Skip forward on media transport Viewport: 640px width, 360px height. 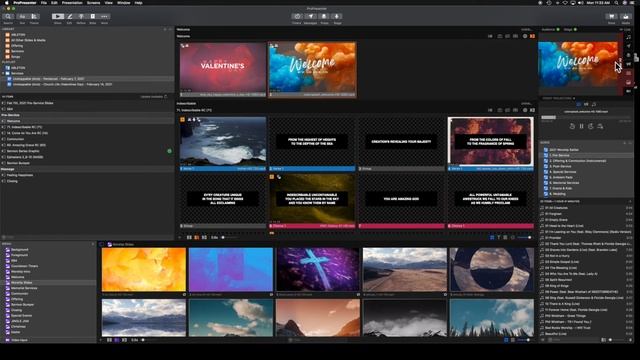(x=591, y=127)
